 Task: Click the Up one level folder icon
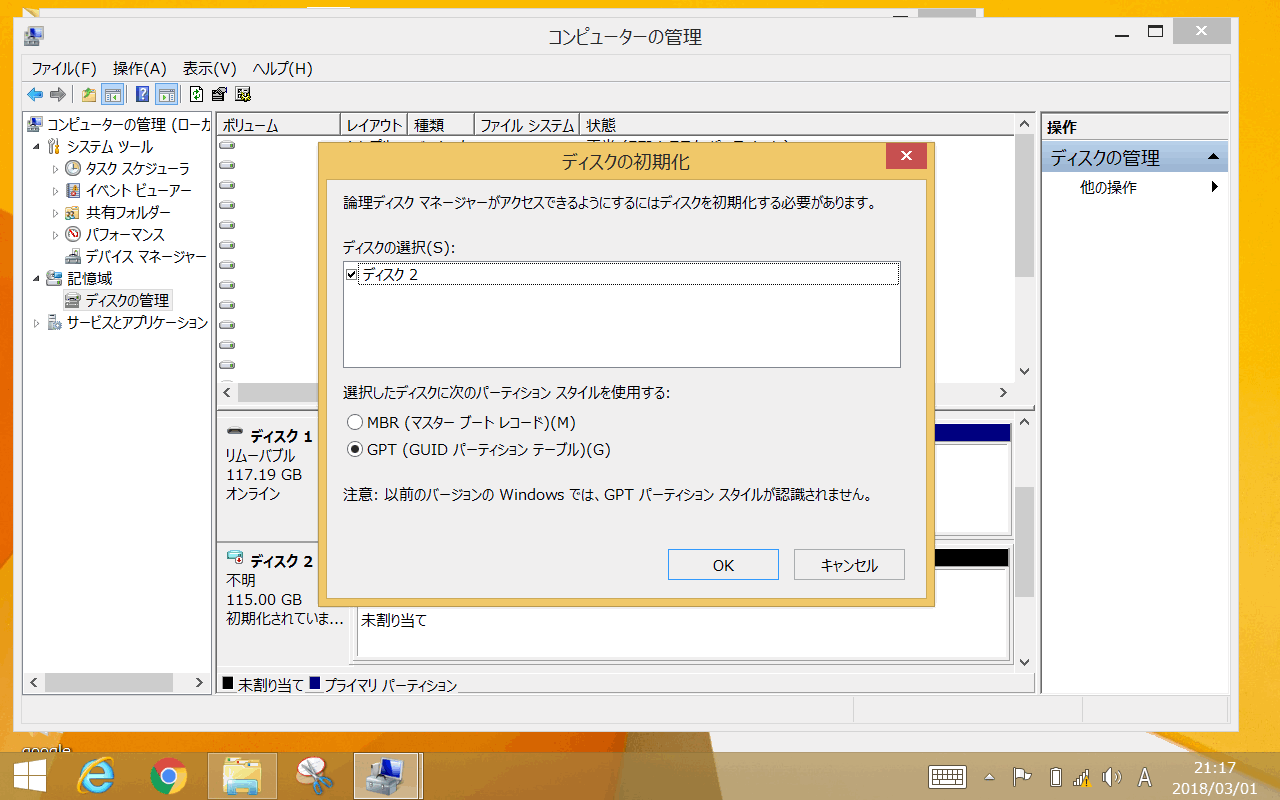coord(89,95)
